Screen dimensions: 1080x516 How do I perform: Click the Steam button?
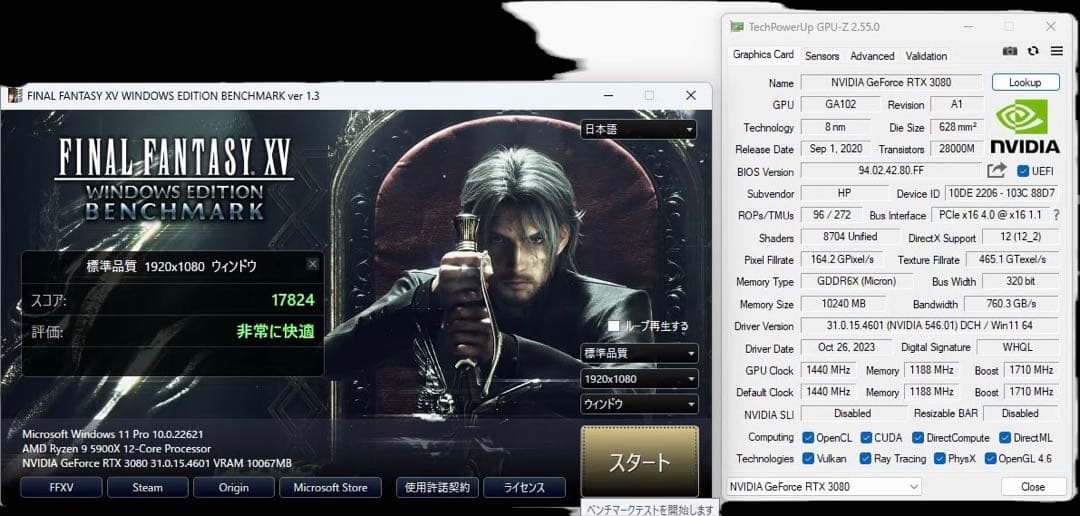147,487
